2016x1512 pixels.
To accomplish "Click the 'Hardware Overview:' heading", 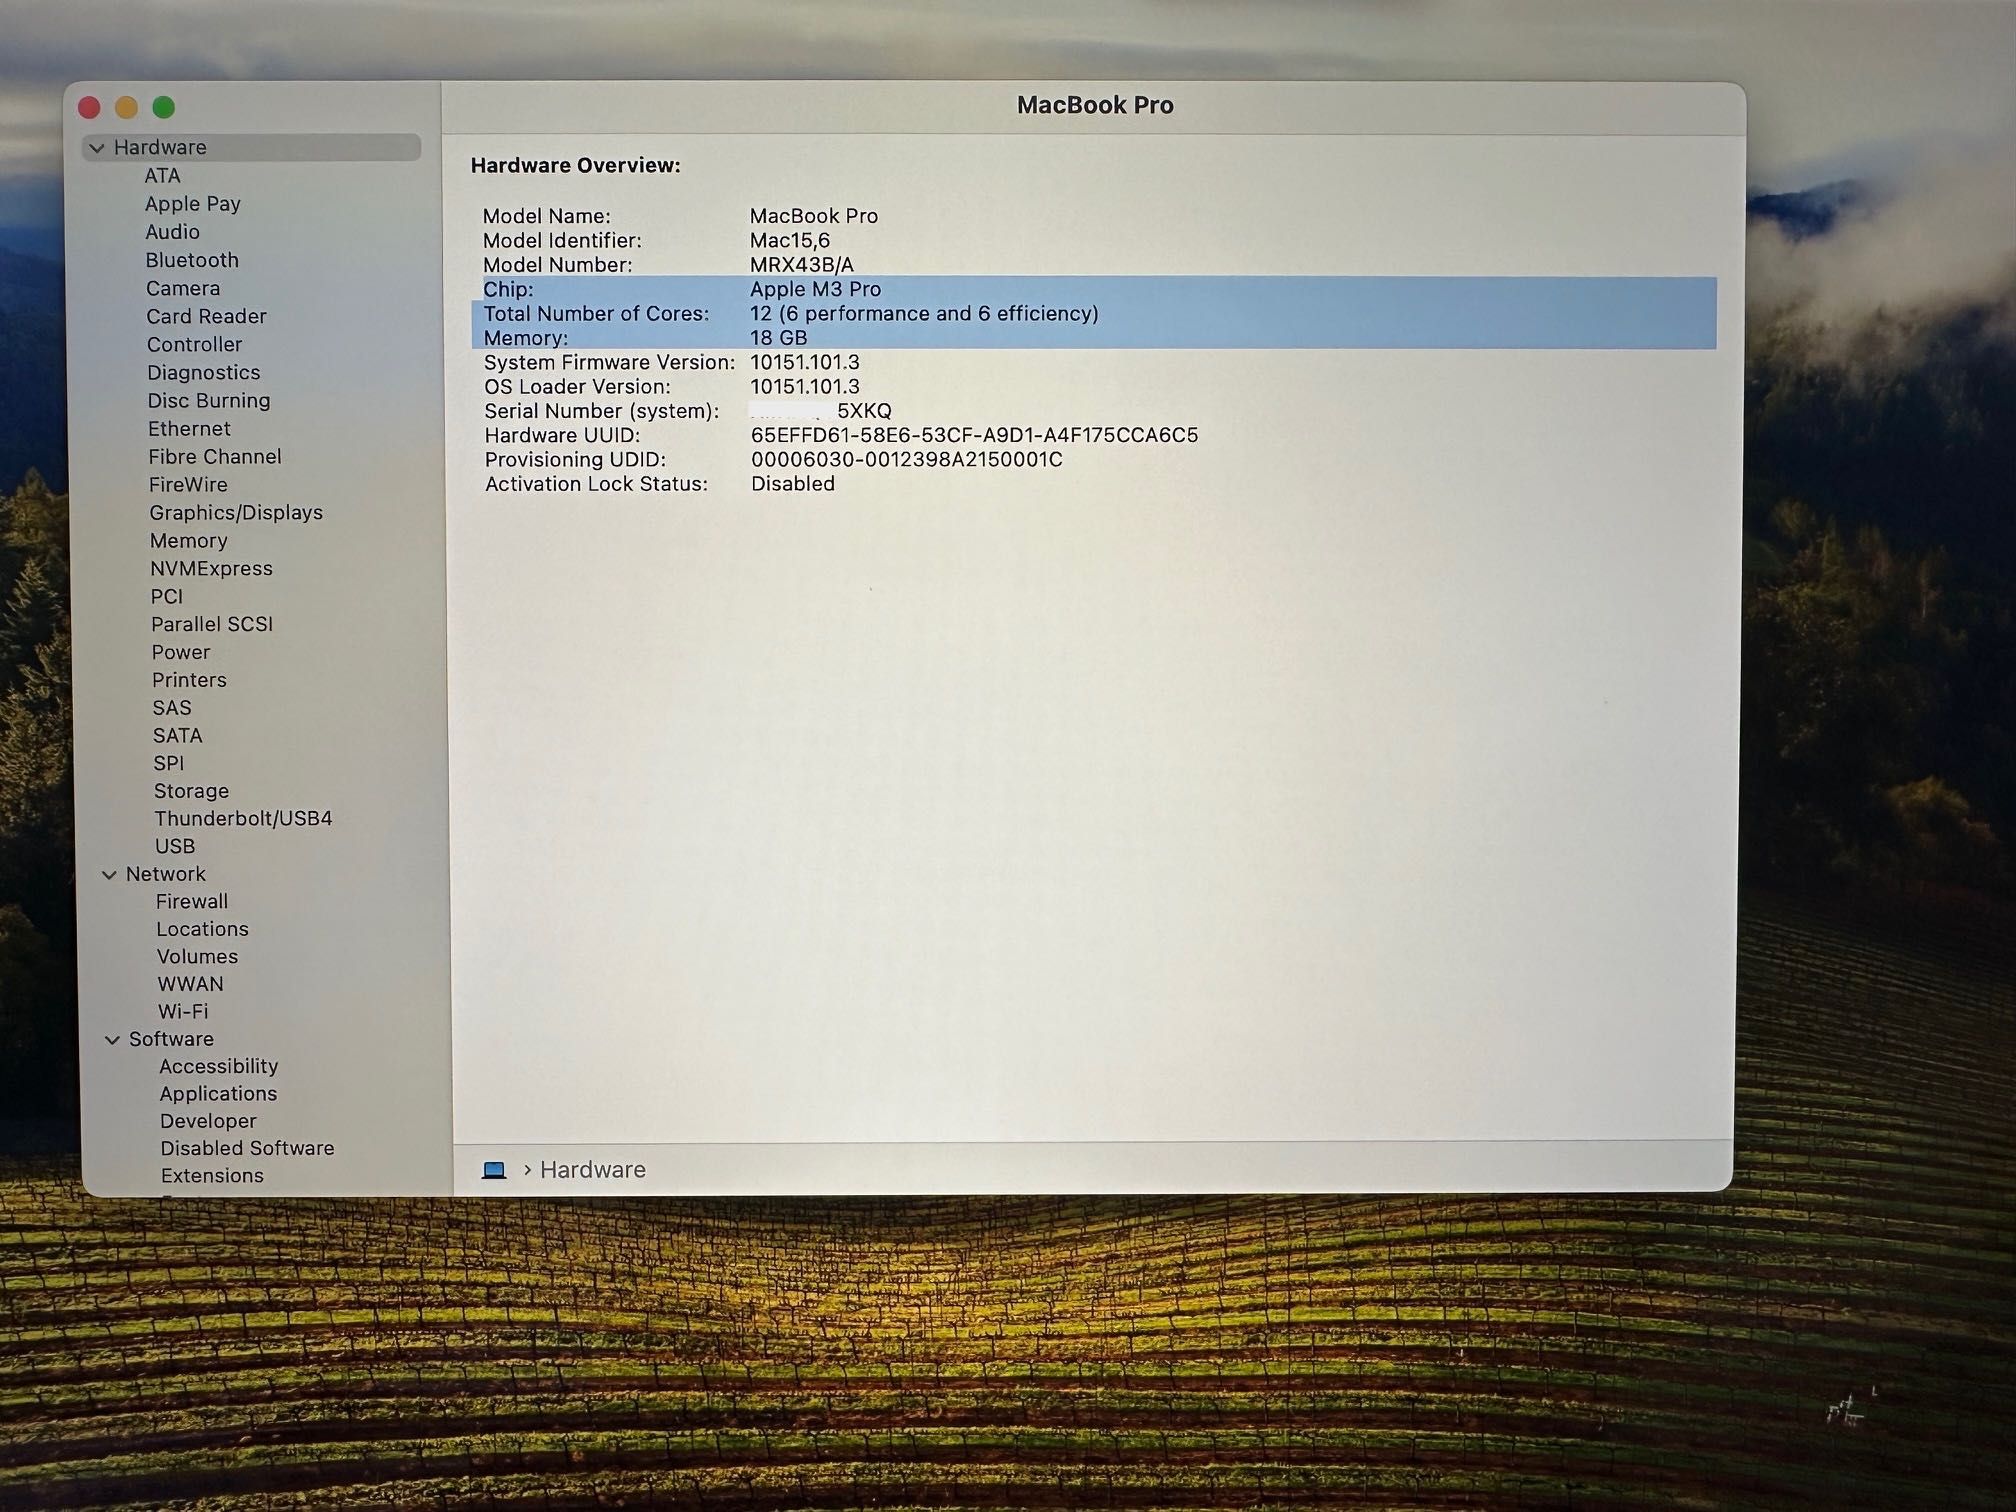I will (576, 166).
